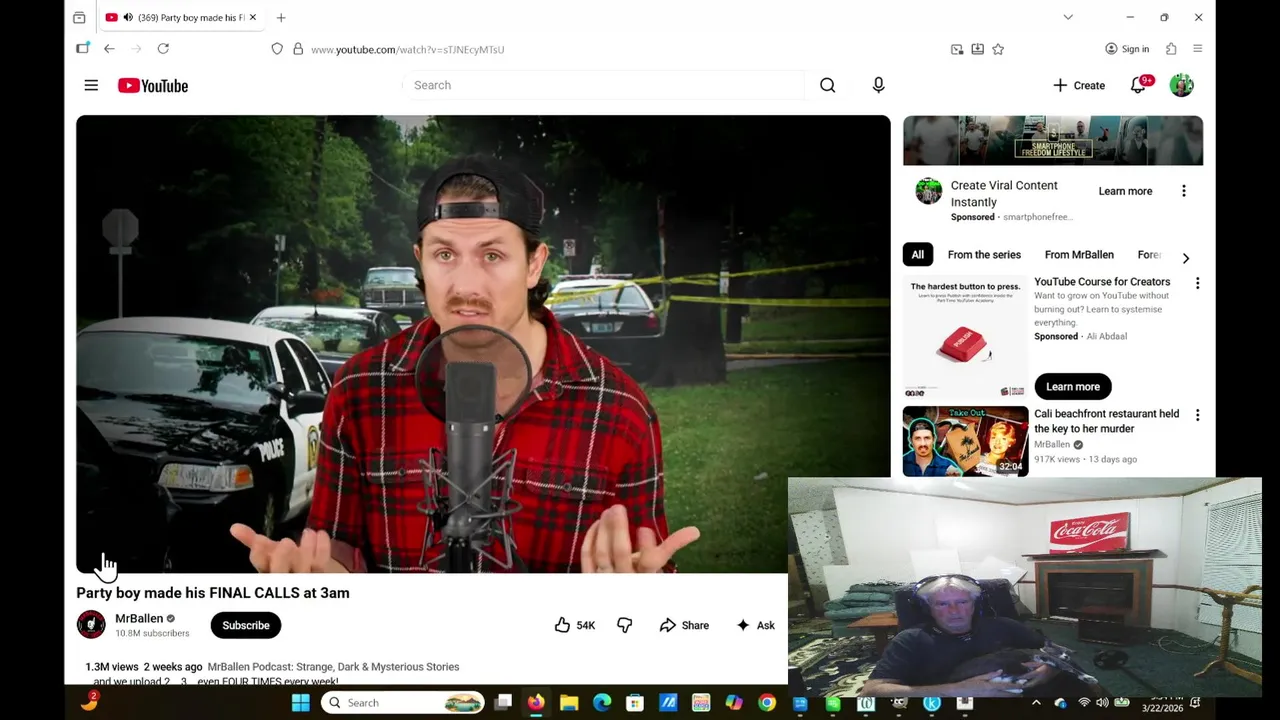The width and height of the screenshot is (1280, 720).
Task: Open the Firefox application menu
Action: pyautogui.click(x=1197, y=49)
